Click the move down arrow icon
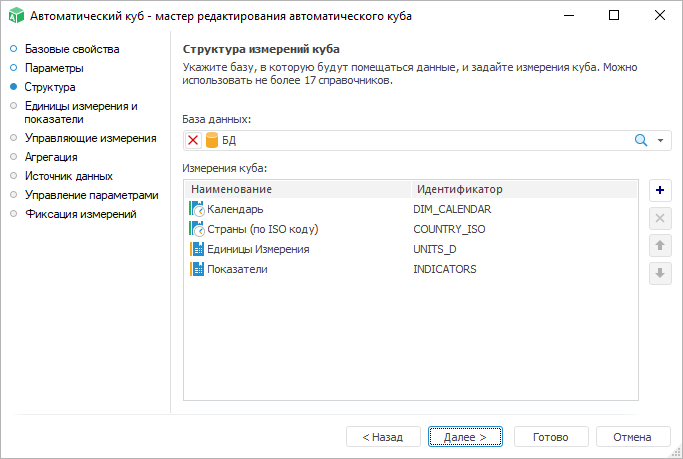Image resolution: width=683 pixels, height=459 pixels. (660, 273)
